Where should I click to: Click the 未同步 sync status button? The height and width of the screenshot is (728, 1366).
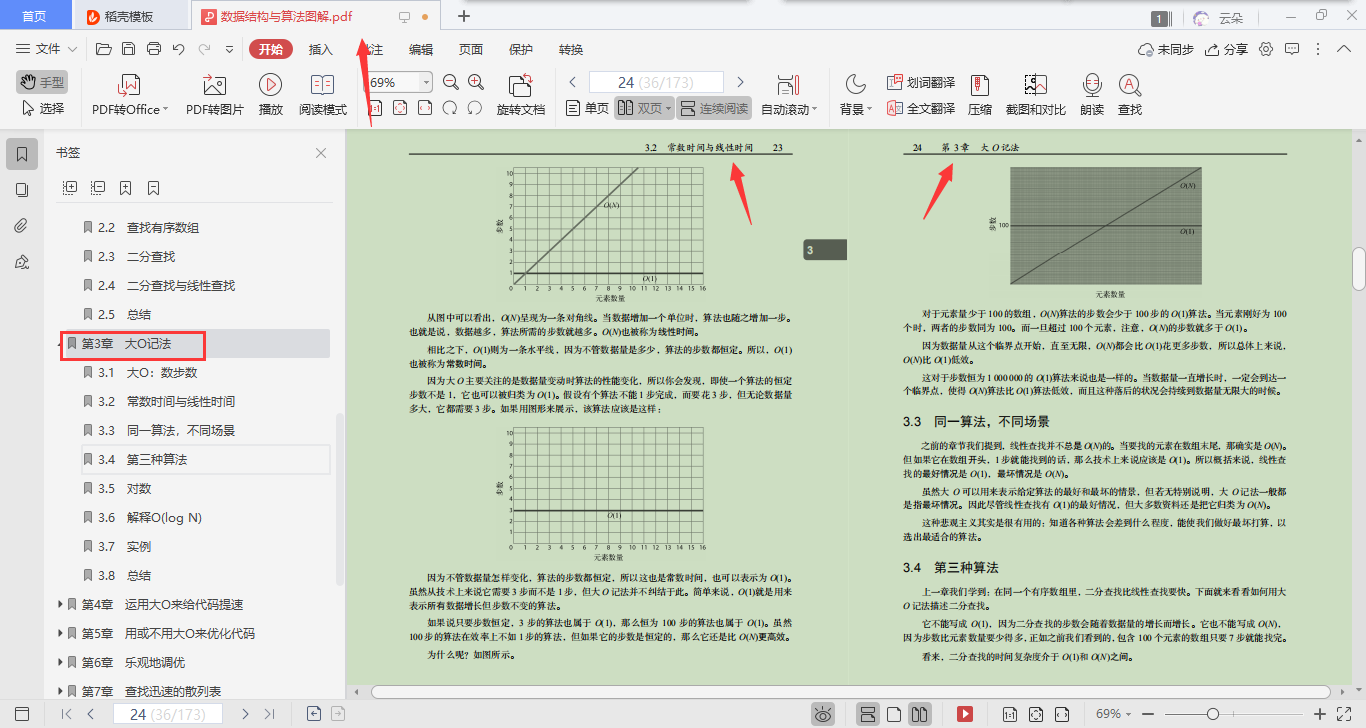[x=1166, y=49]
